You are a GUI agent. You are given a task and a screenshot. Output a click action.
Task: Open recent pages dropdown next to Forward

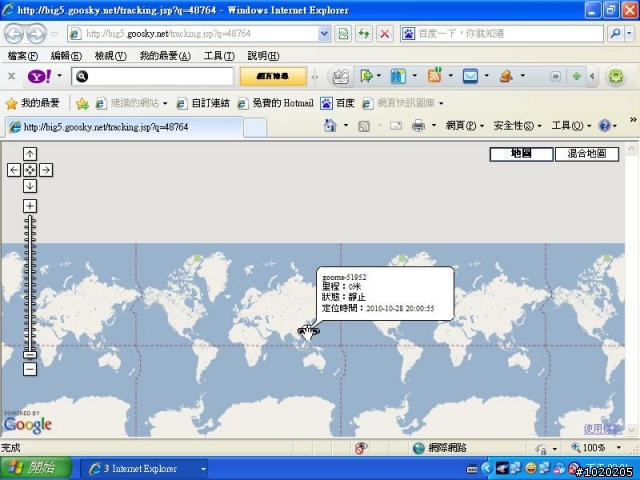pos(54,34)
